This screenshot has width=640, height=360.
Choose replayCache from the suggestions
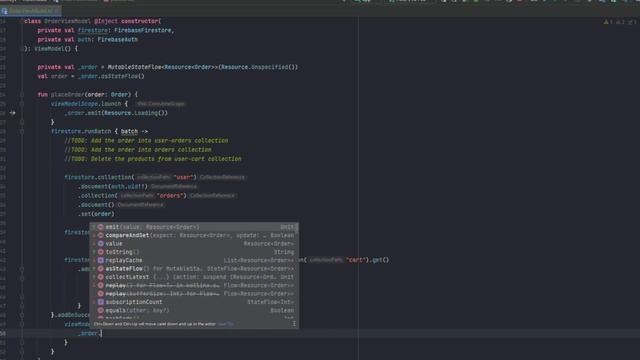point(193,260)
